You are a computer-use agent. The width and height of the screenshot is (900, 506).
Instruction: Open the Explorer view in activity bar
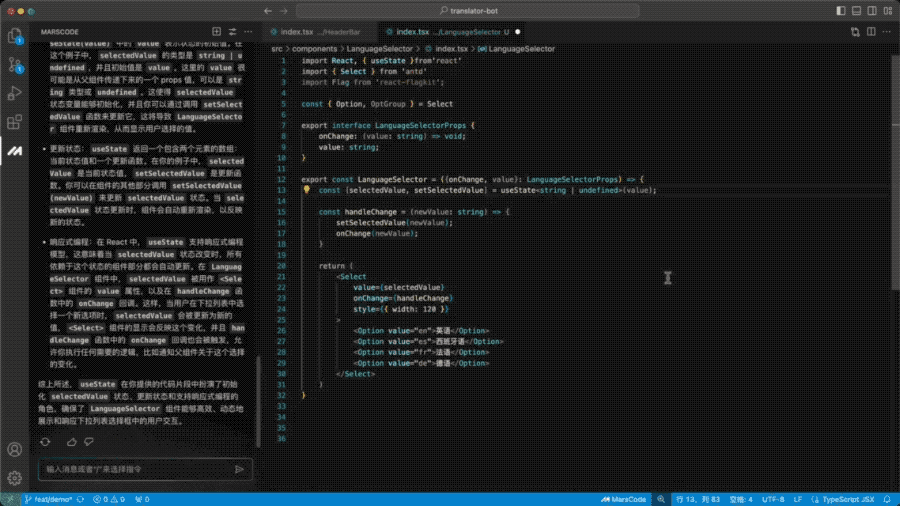click(x=14, y=37)
